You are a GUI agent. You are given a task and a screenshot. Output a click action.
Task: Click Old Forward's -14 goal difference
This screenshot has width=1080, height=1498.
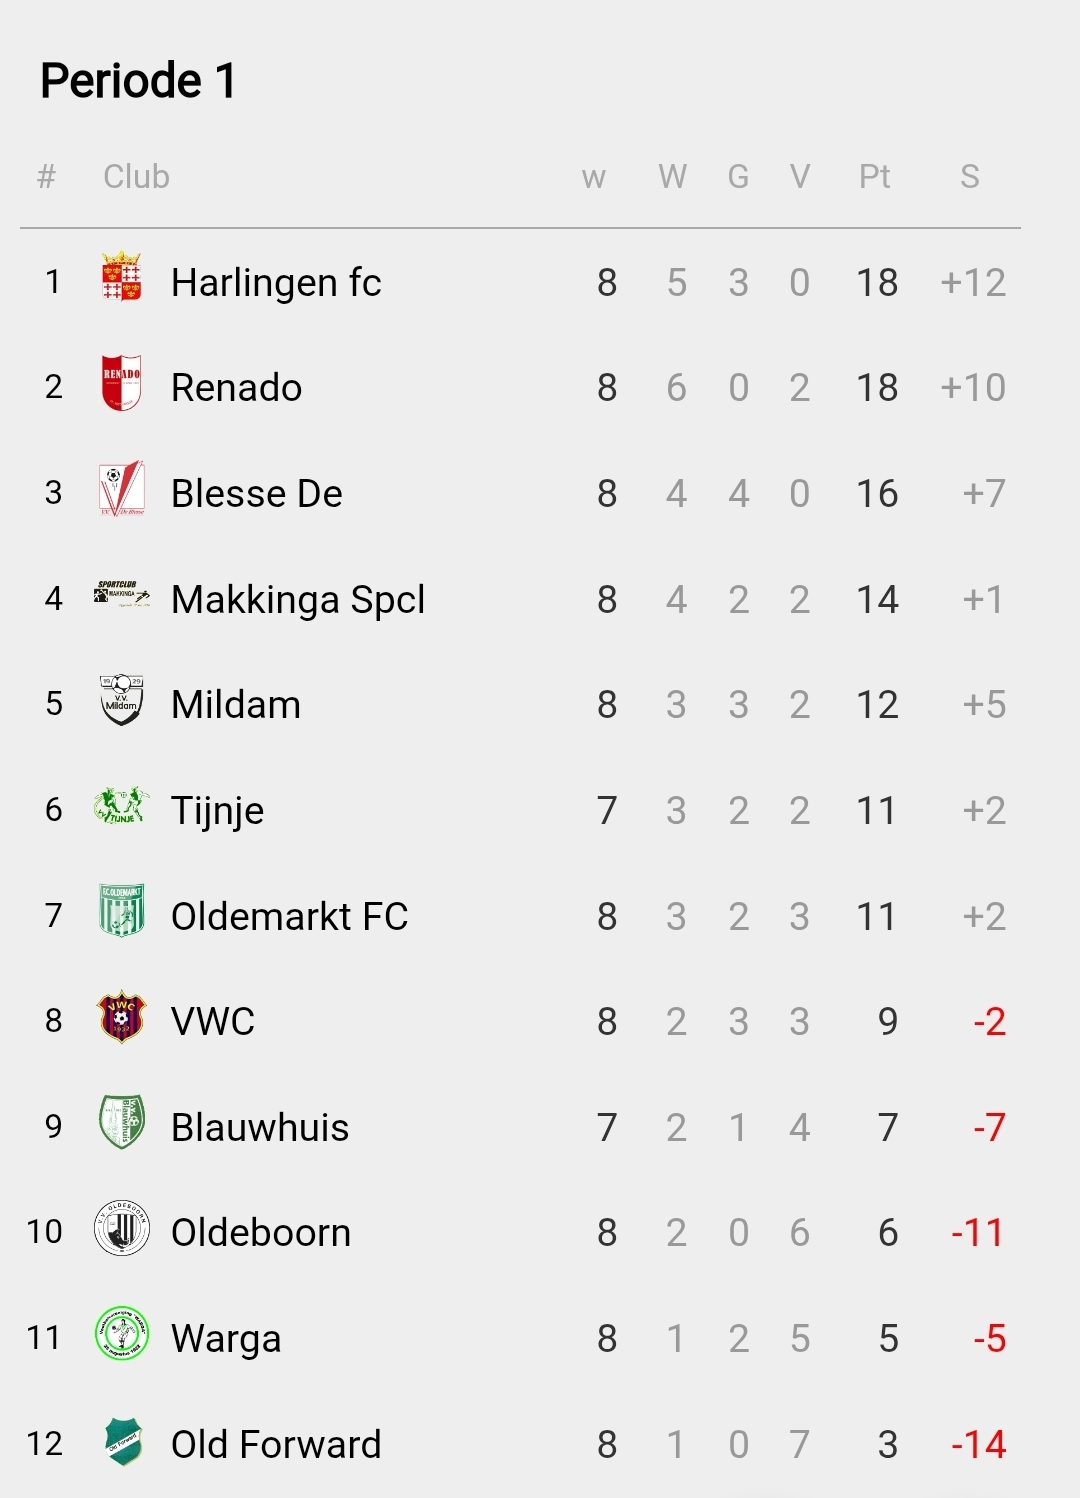point(978,1445)
